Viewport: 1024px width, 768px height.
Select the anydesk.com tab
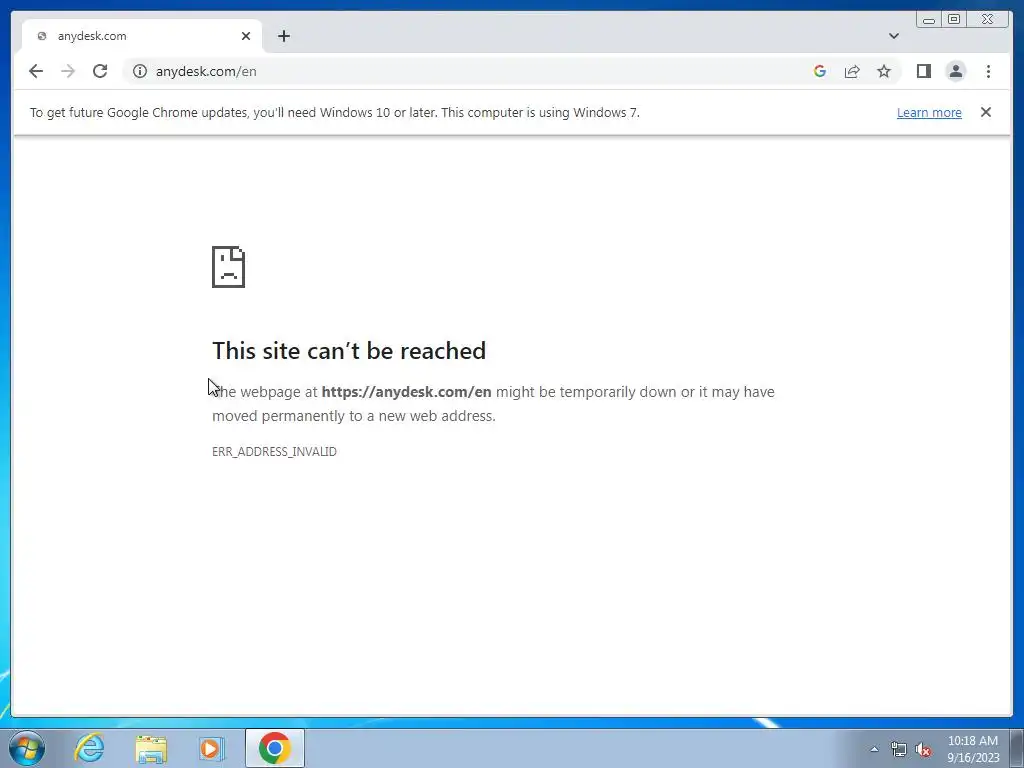142,36
